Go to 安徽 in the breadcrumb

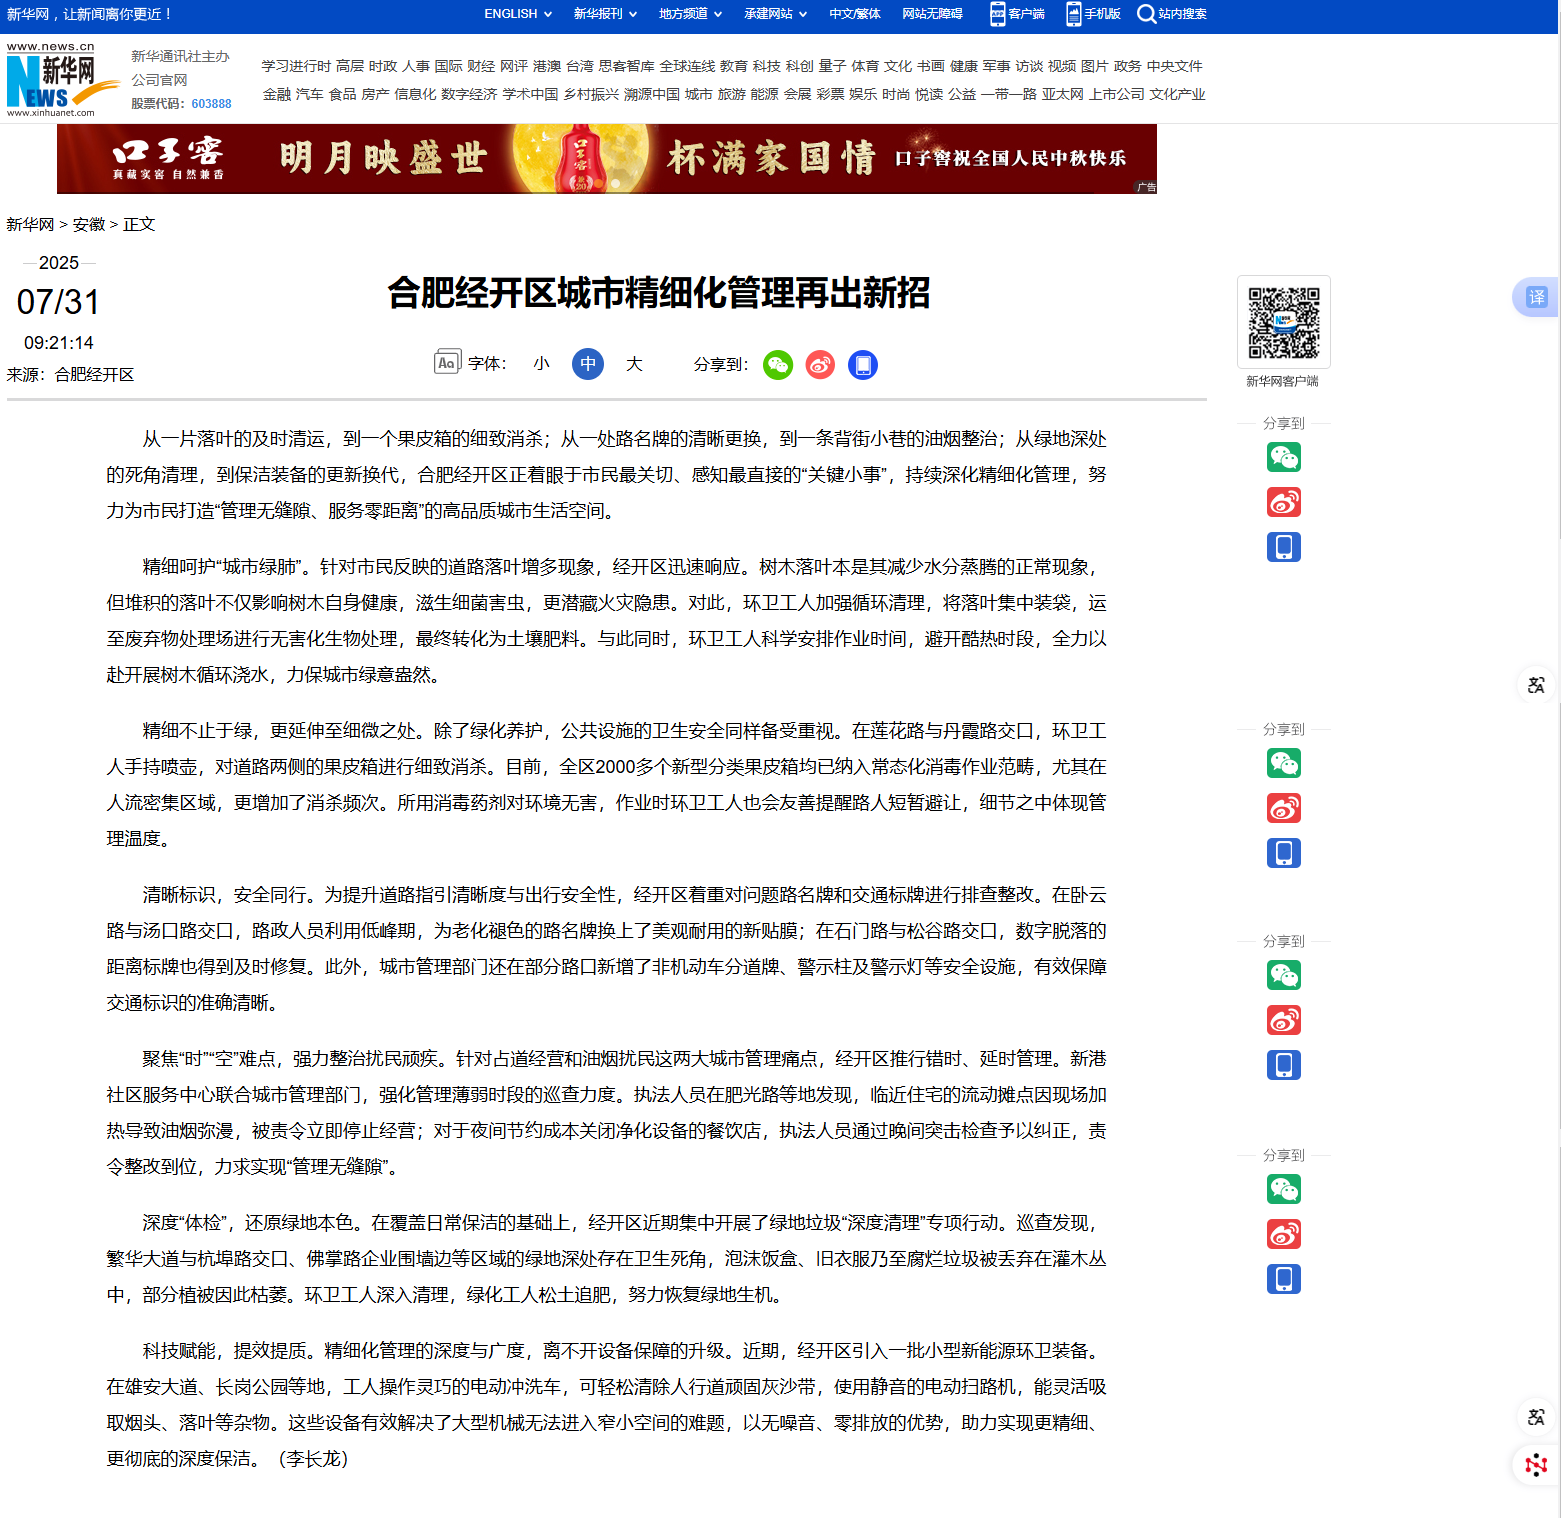[88, 225]
